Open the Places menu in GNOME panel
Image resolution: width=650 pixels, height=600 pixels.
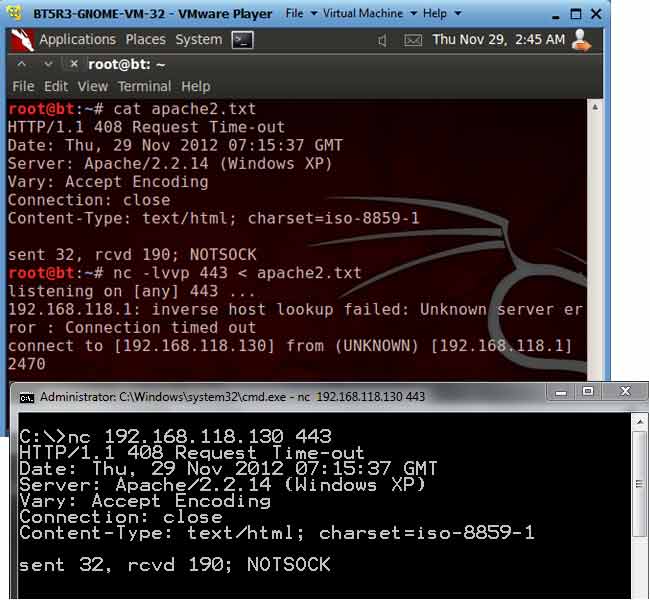[145, 40]
